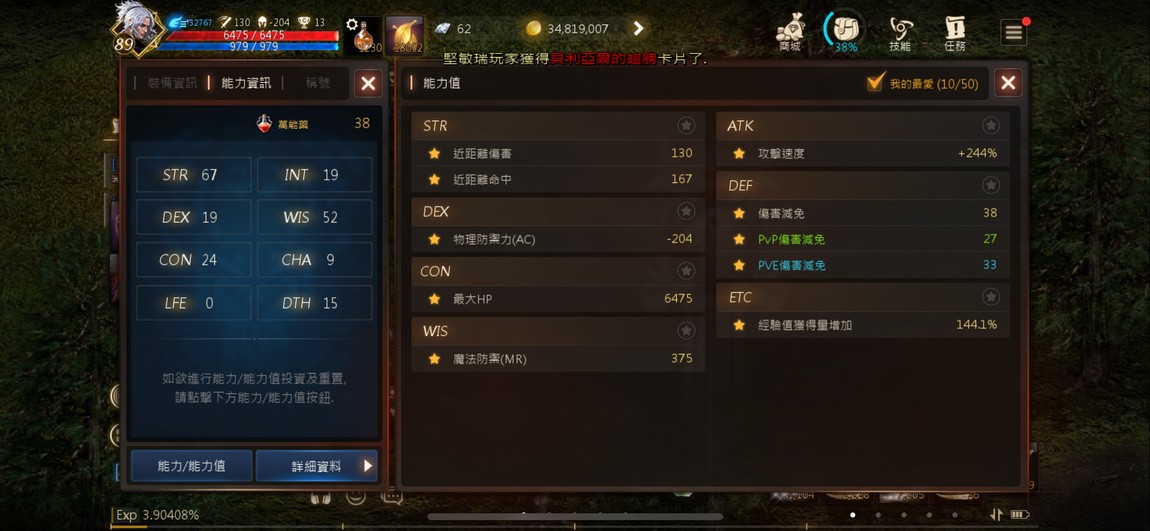Open the 商城 shop bag icon

(790, 32)
